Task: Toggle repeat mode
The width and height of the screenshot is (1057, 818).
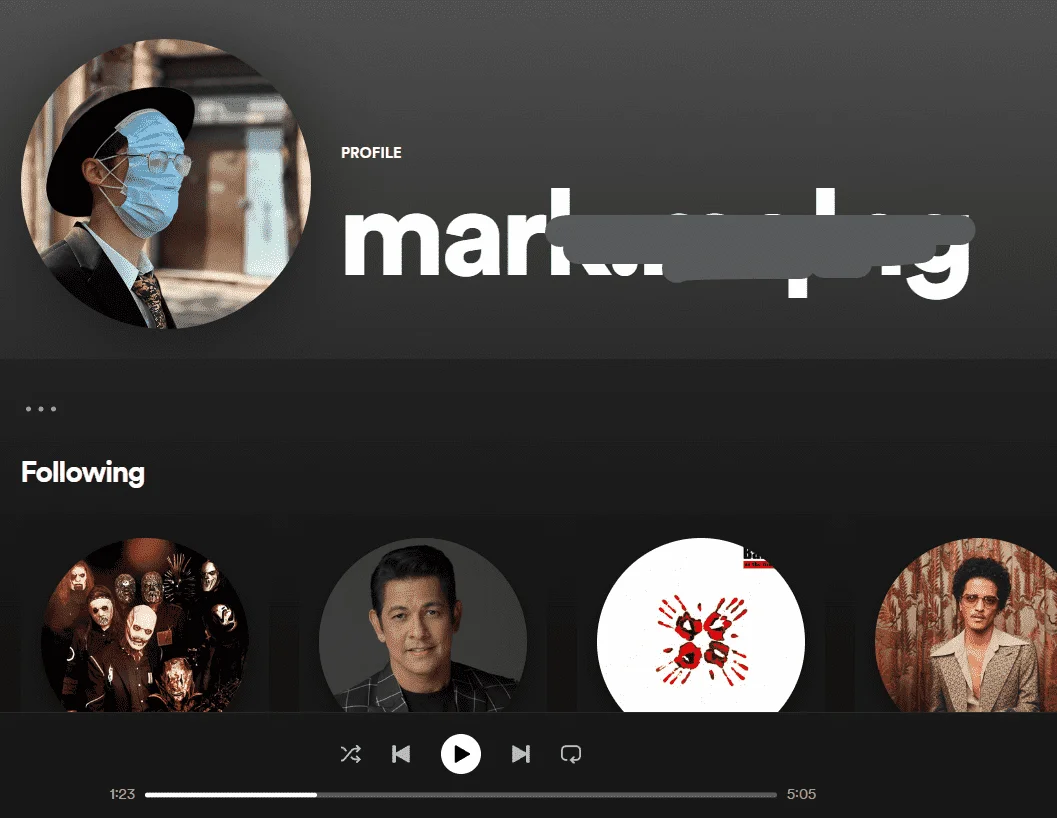Action: (571, 754)
